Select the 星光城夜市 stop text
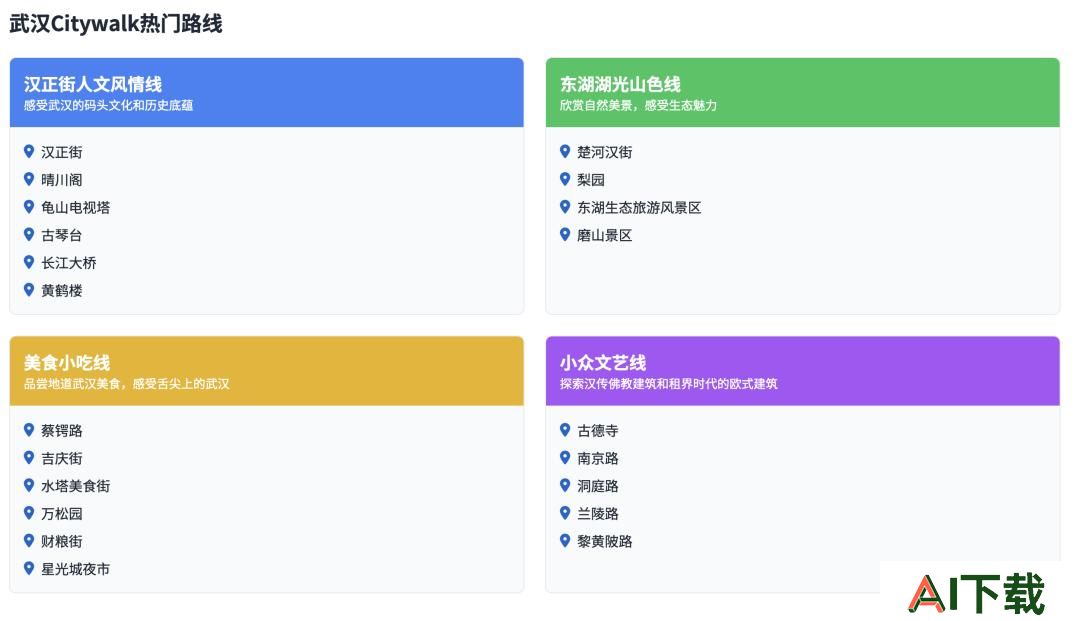 [x=75, y=569]
